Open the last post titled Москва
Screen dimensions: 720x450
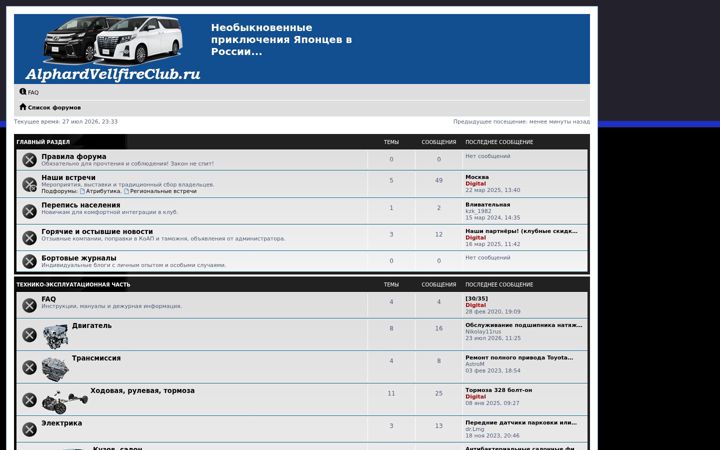click(x=477, y=177)
